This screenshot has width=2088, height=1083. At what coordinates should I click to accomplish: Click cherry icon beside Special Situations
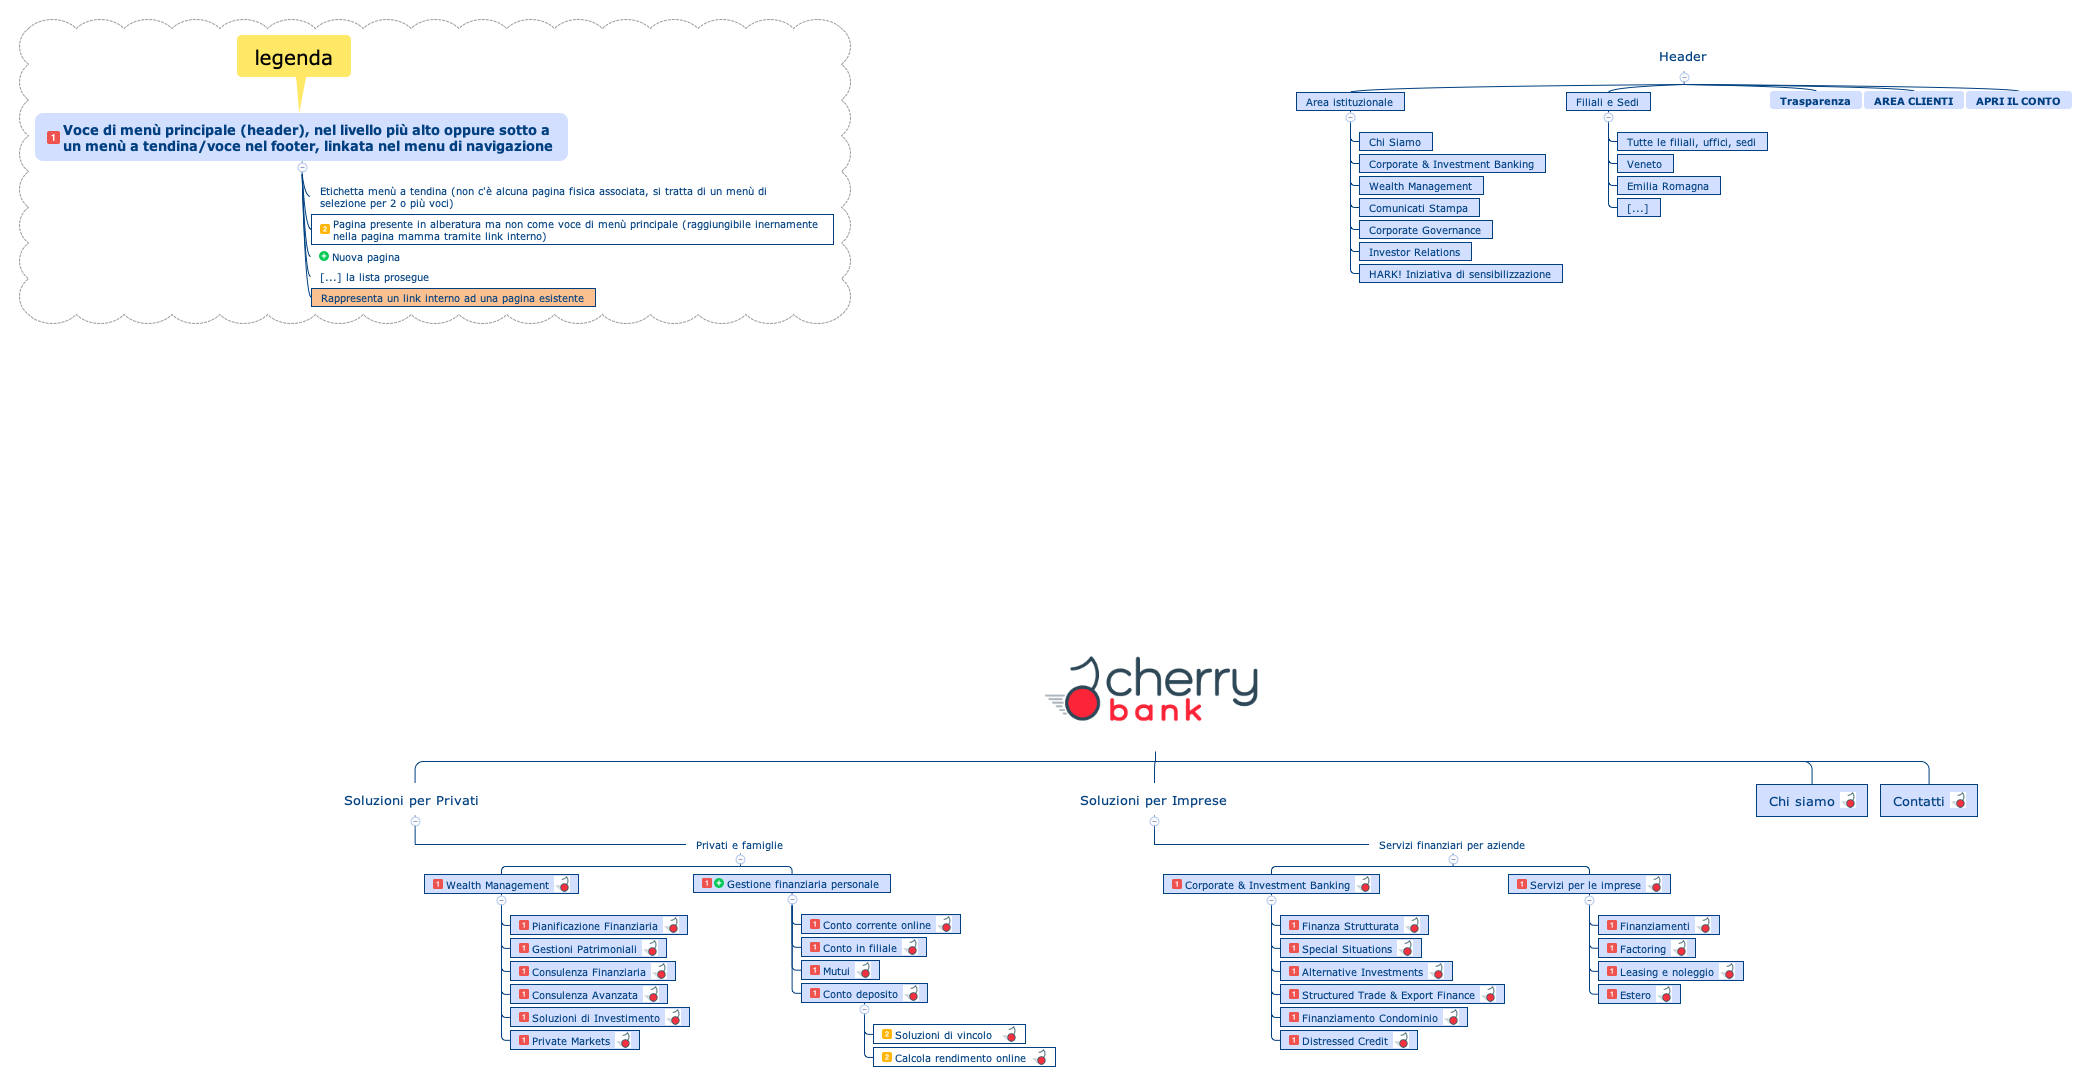coord(1408,948)
